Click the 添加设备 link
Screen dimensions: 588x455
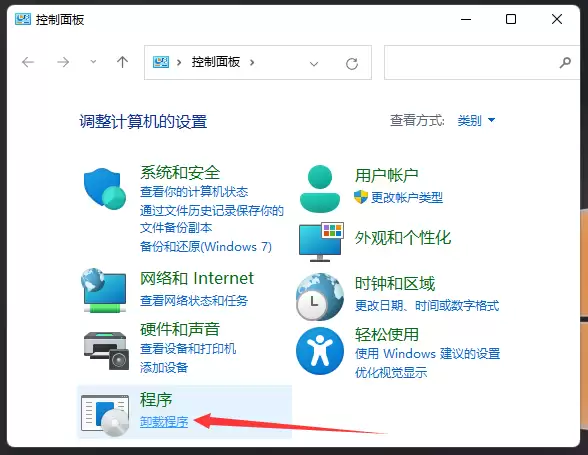click(x=164, y=367)
